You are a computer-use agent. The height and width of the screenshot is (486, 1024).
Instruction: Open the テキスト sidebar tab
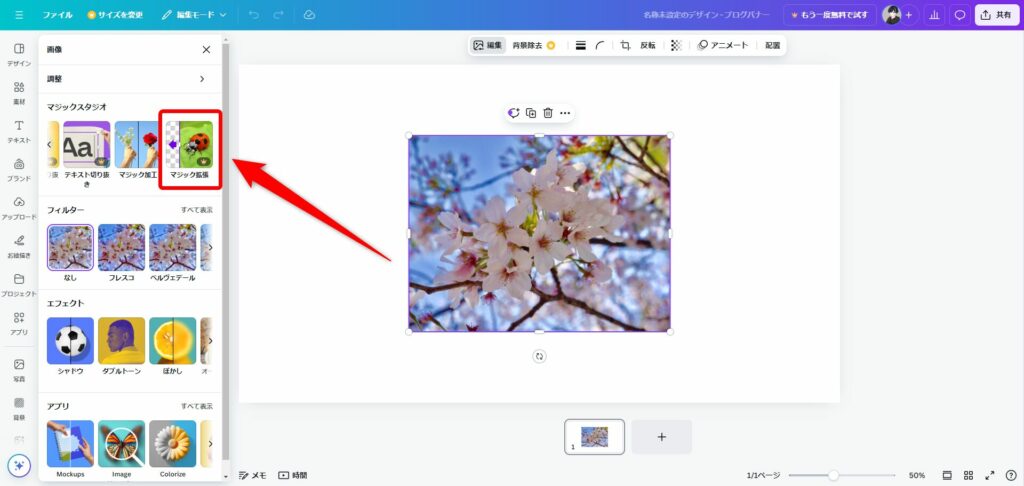(x=19, y=131)
